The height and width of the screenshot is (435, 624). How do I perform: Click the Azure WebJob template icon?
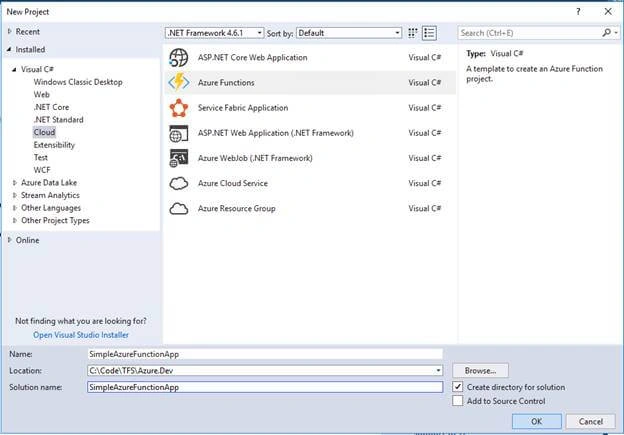coord(179,158)
